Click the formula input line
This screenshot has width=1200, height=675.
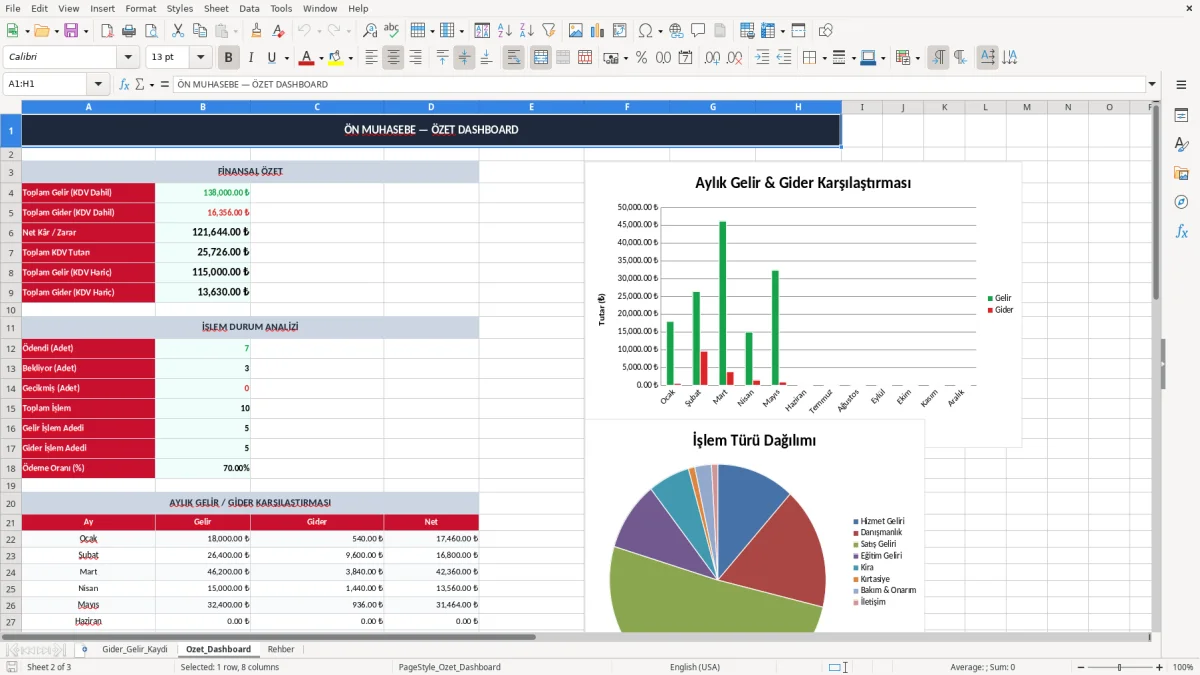659,85
